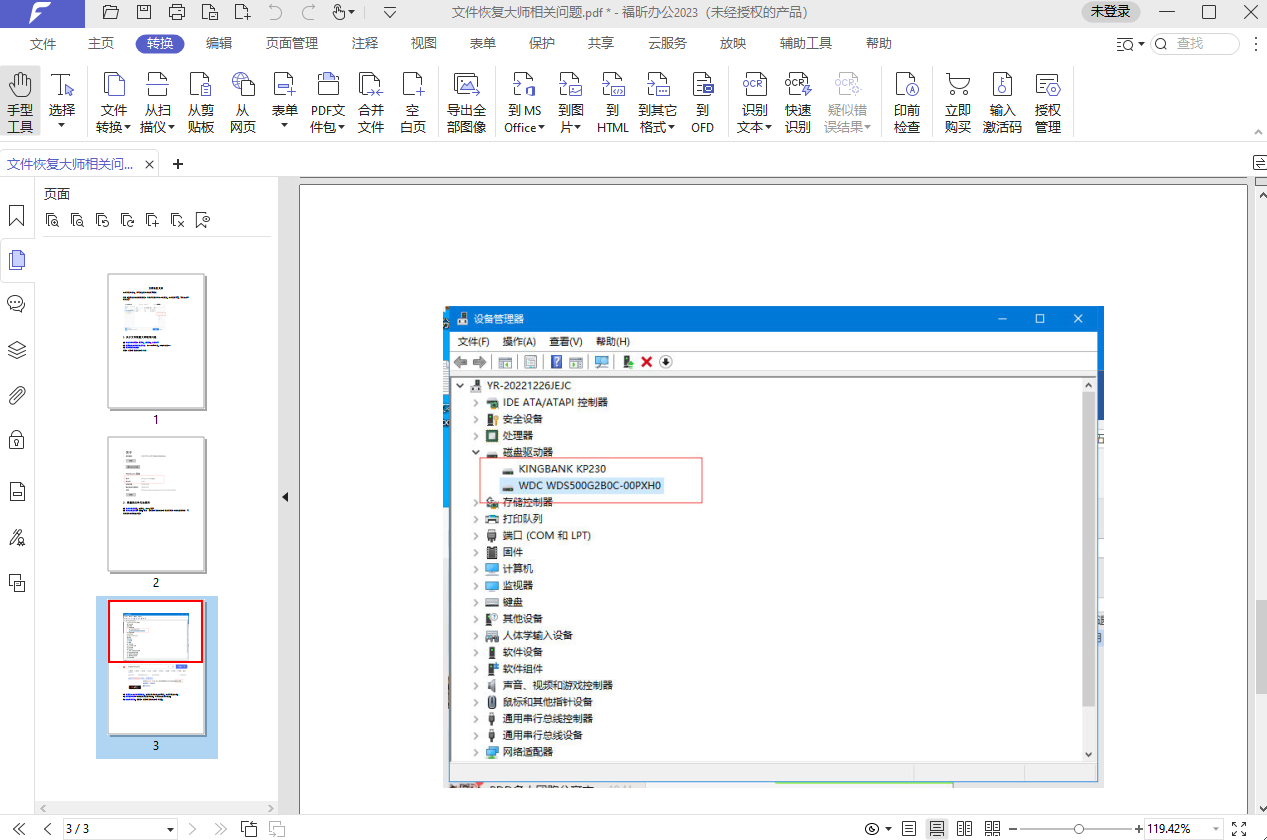This screenshot has height=840, width=1267.
Task: Create PDF with 从剪贴板
Action: pyautogui.click(x=201, y=102)
